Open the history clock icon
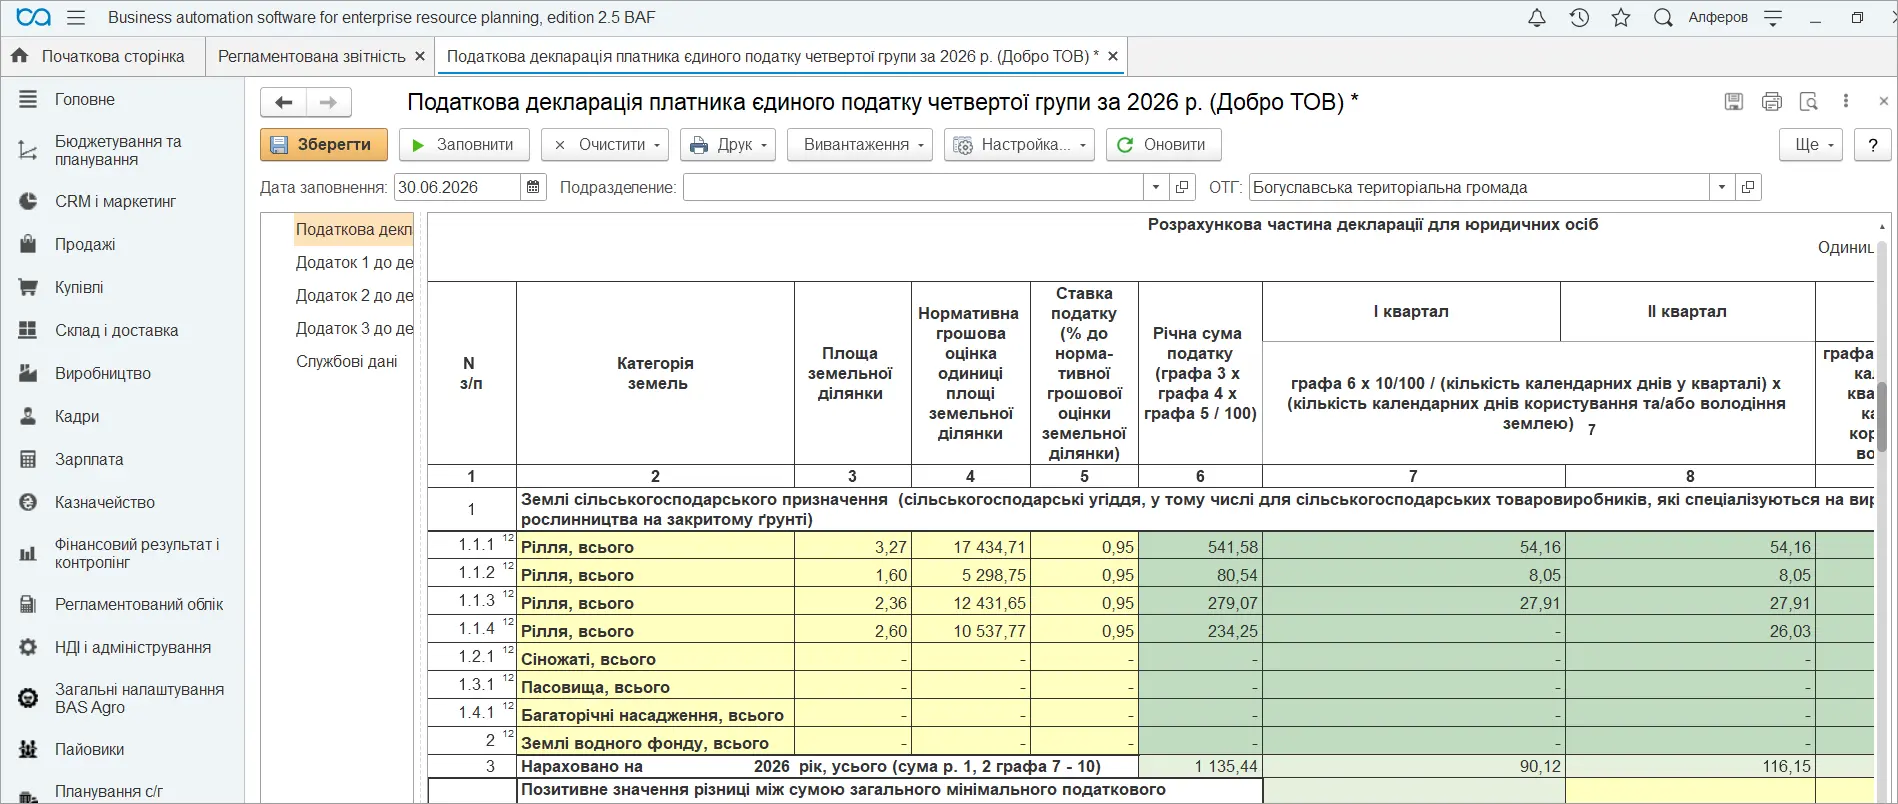 [x=1579, y=18]
